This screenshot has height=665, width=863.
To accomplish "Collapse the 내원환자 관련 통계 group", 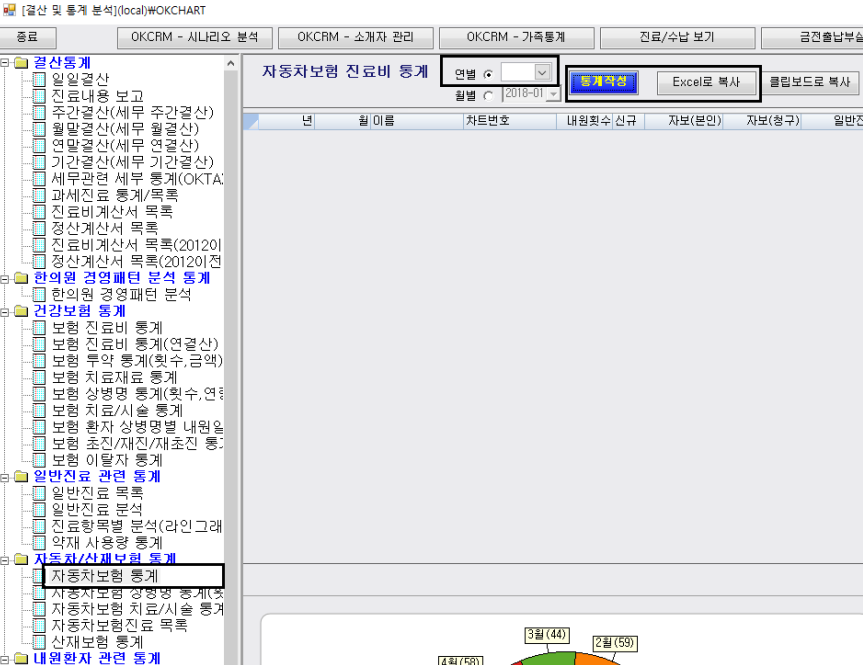I will tap(4, 658).
